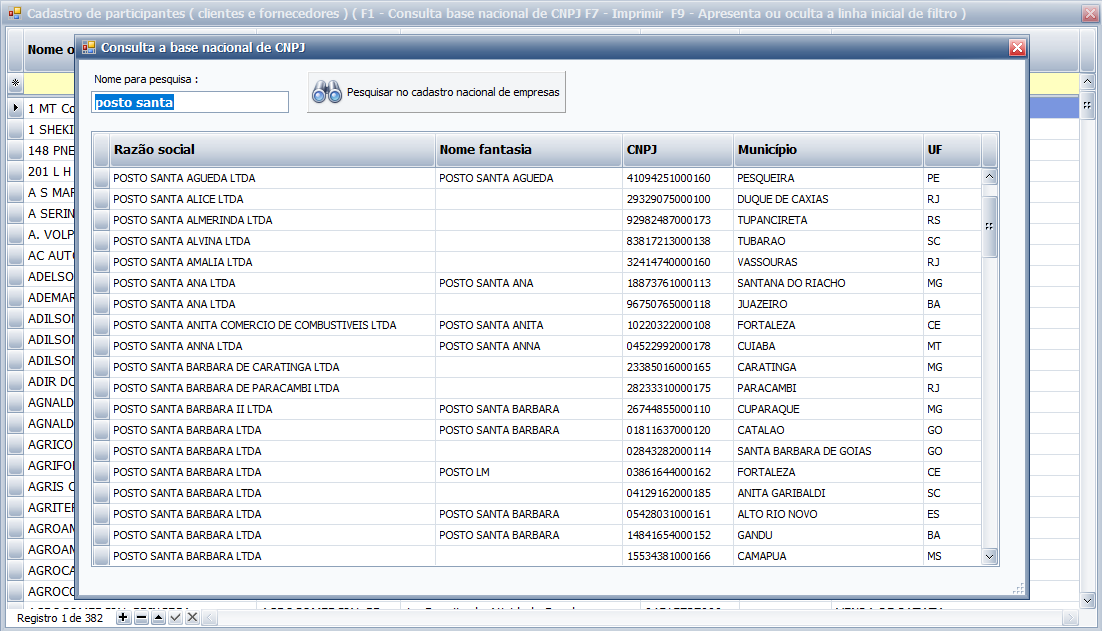Select the CUIABA municipality cell
The height and width of the screenshot is (631, 1102).
(x=828, y=346)
